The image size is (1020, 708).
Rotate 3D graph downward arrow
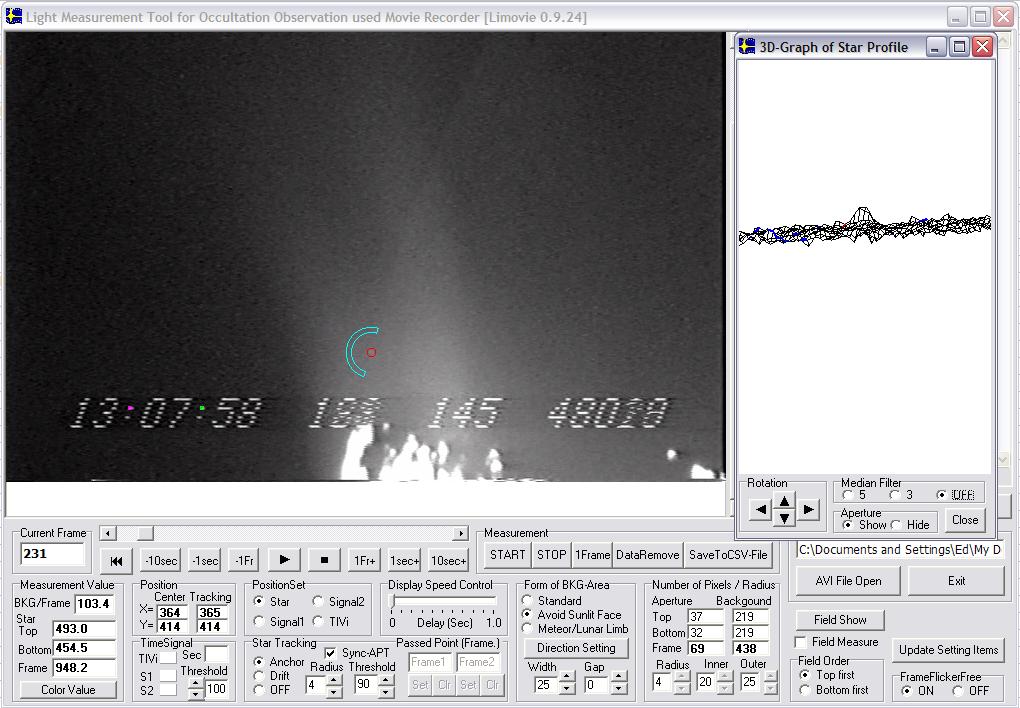(x=784, y=518)
